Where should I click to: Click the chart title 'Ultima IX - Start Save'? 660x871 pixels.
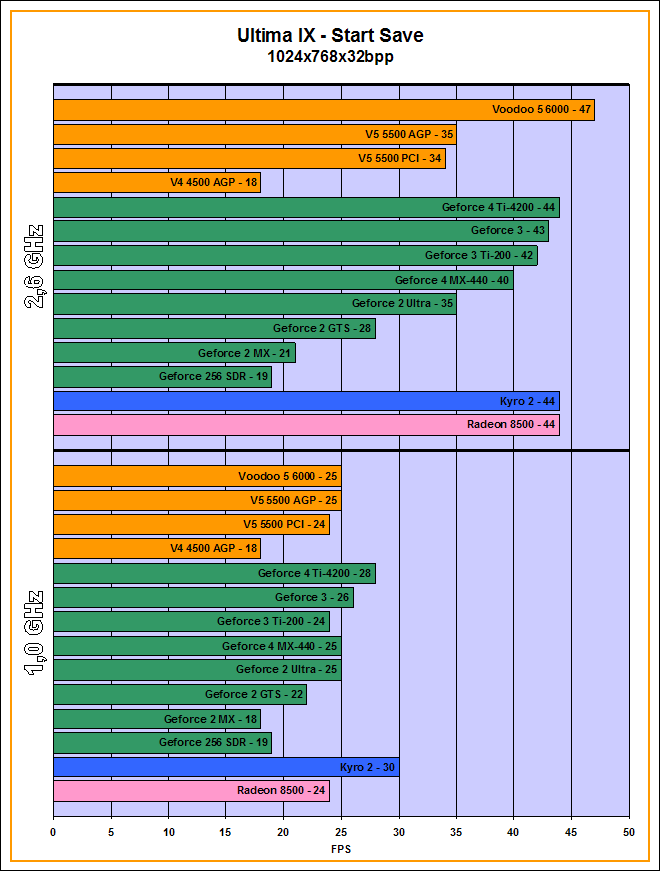(330, 36)
